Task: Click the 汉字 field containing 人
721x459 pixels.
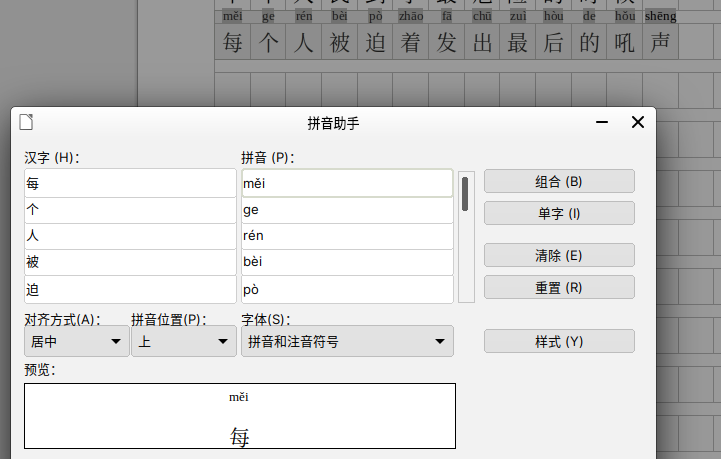Action: point(130,236)
